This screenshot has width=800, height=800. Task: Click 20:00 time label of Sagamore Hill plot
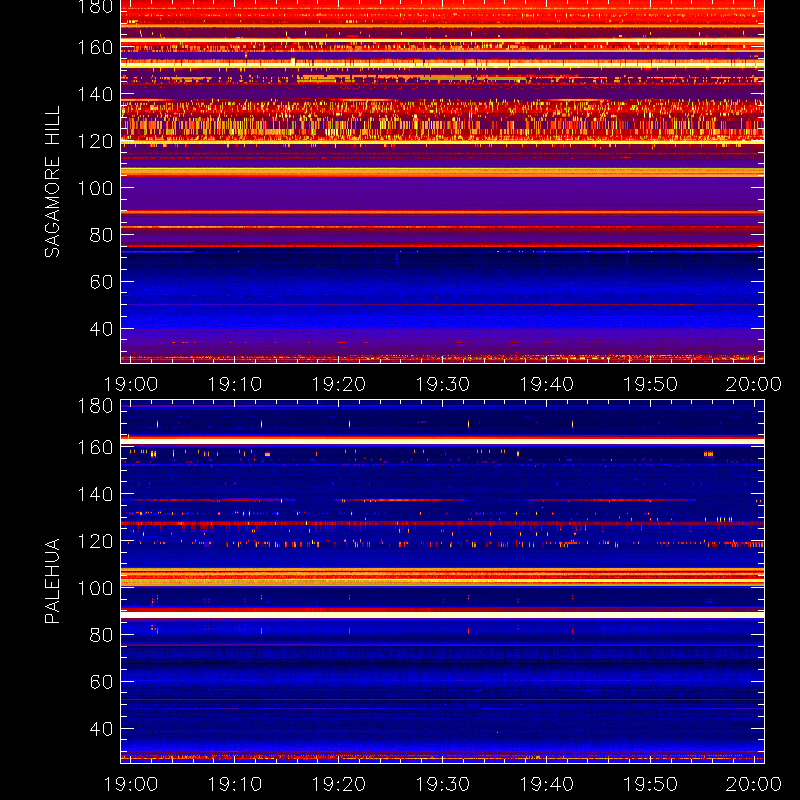[754, 384]
